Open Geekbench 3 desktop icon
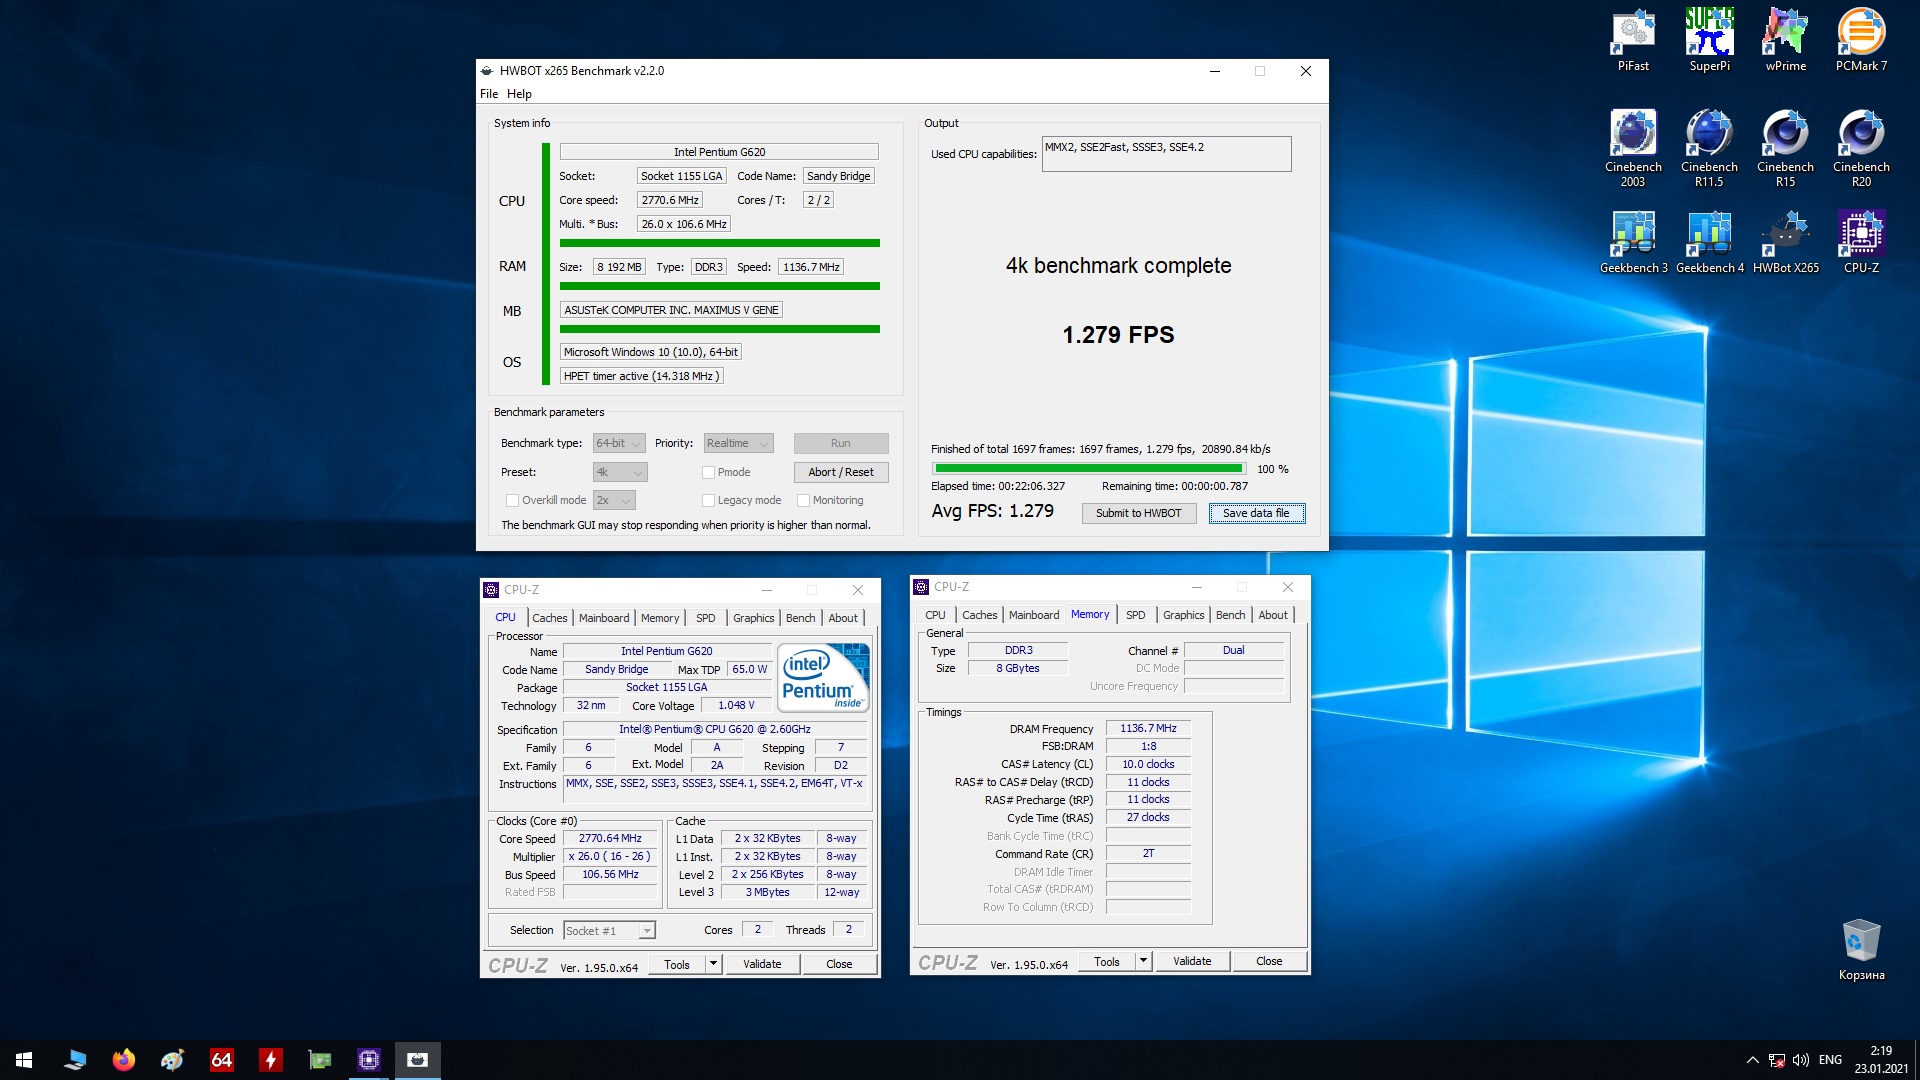This screenshot has height=1080, width=1920. tap(1633, 242)
